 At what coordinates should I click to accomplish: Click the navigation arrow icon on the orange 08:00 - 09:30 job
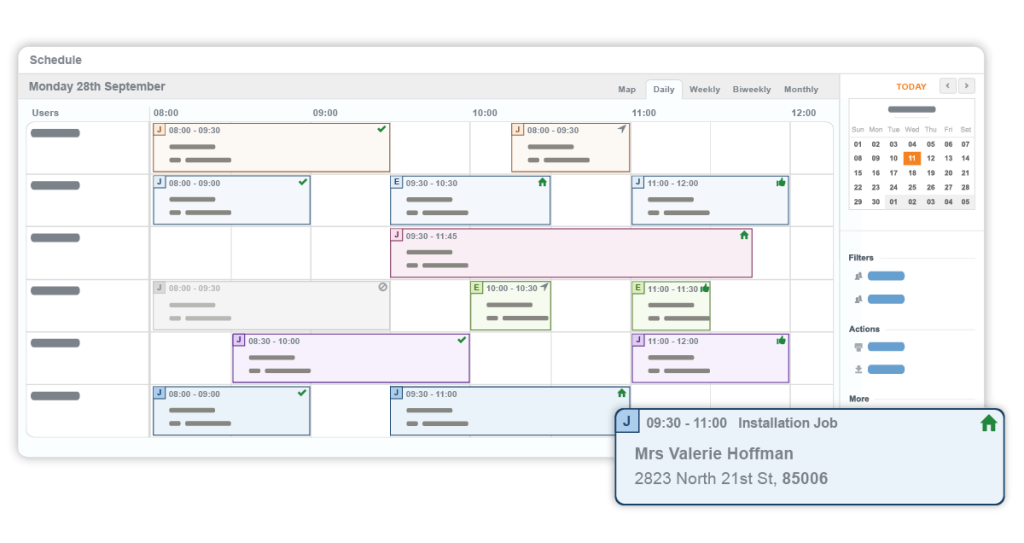point(622,129)
